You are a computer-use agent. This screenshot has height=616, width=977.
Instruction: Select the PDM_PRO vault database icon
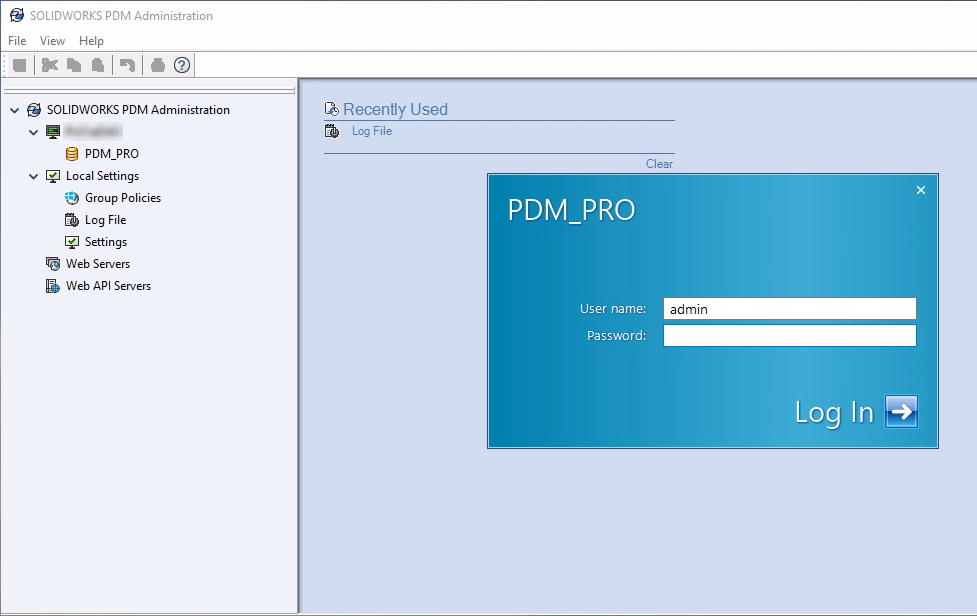72,154
